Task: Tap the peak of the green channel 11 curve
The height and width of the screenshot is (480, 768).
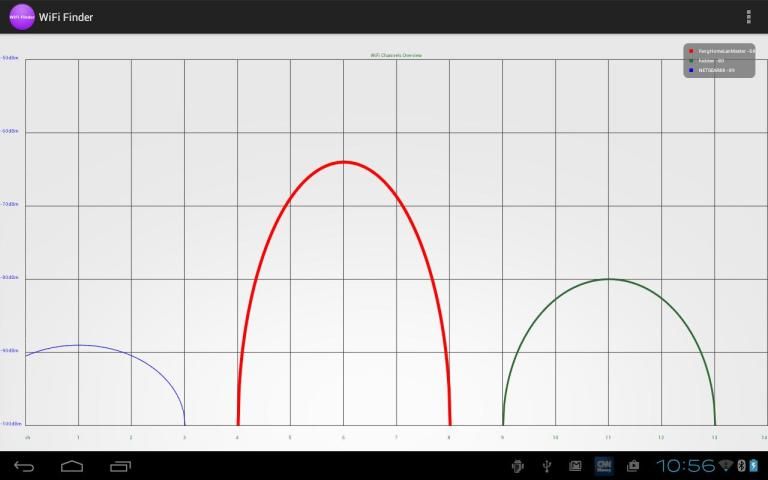Action: pos(609,279)
